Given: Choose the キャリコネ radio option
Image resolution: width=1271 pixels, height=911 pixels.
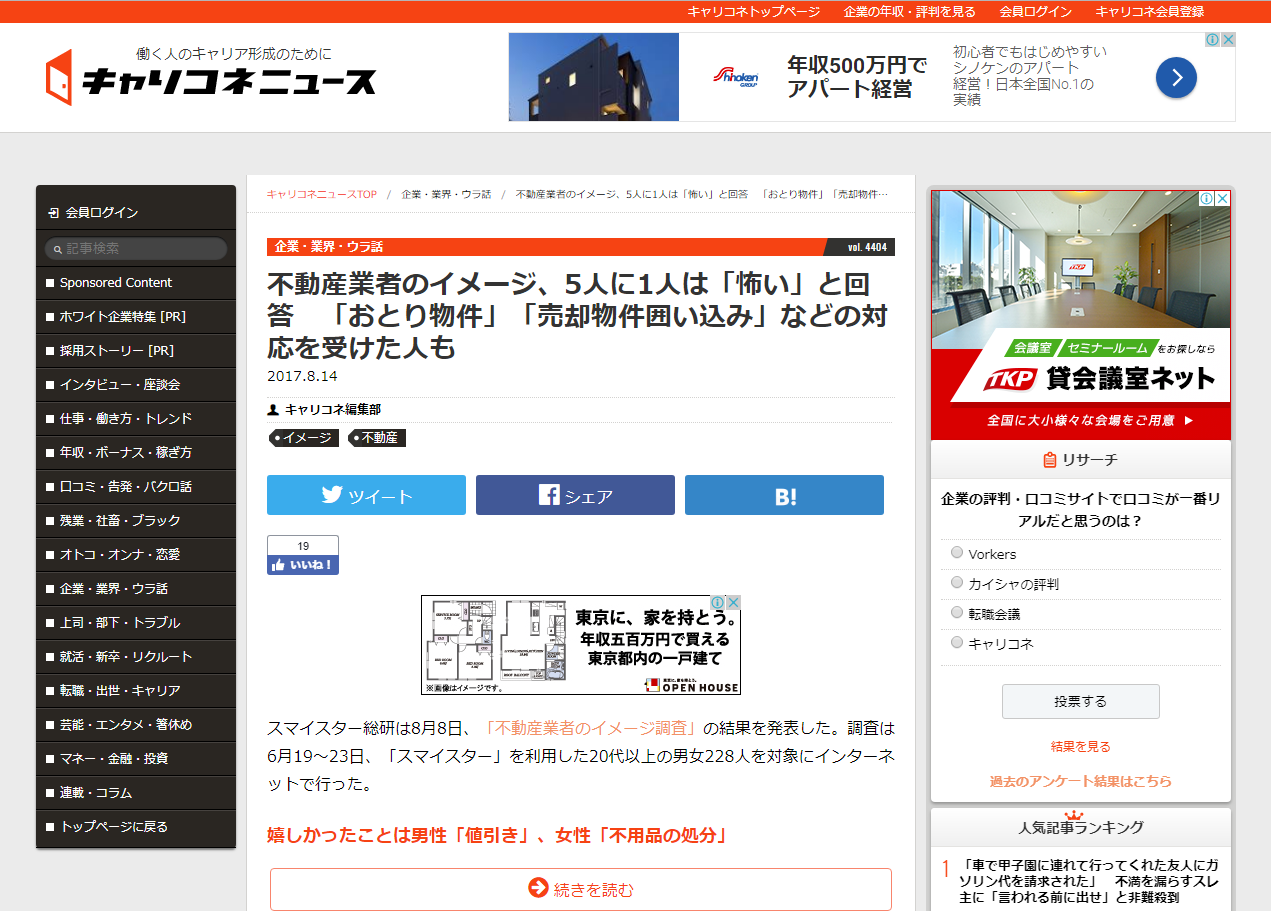Looking at the screenshot, I should coord(957,642).
